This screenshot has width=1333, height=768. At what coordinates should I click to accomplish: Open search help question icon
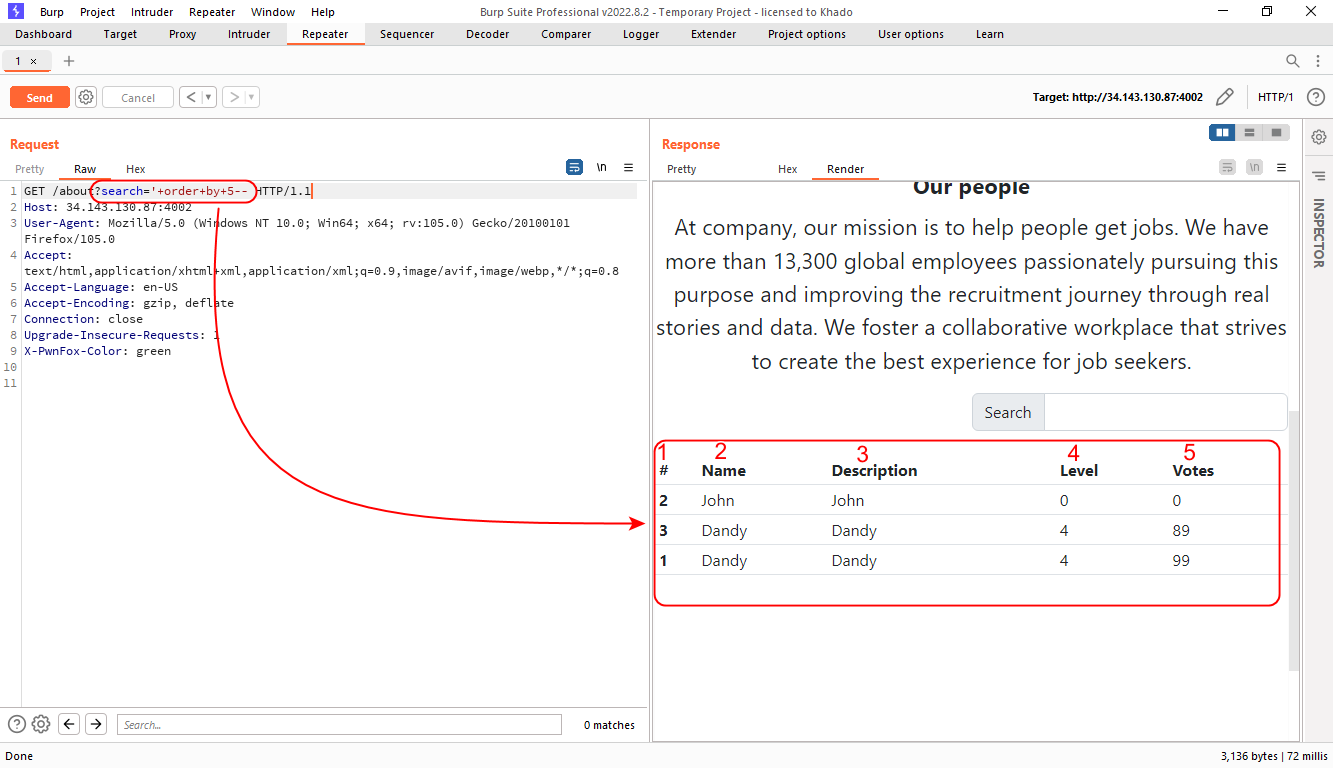tap(17, 724)
